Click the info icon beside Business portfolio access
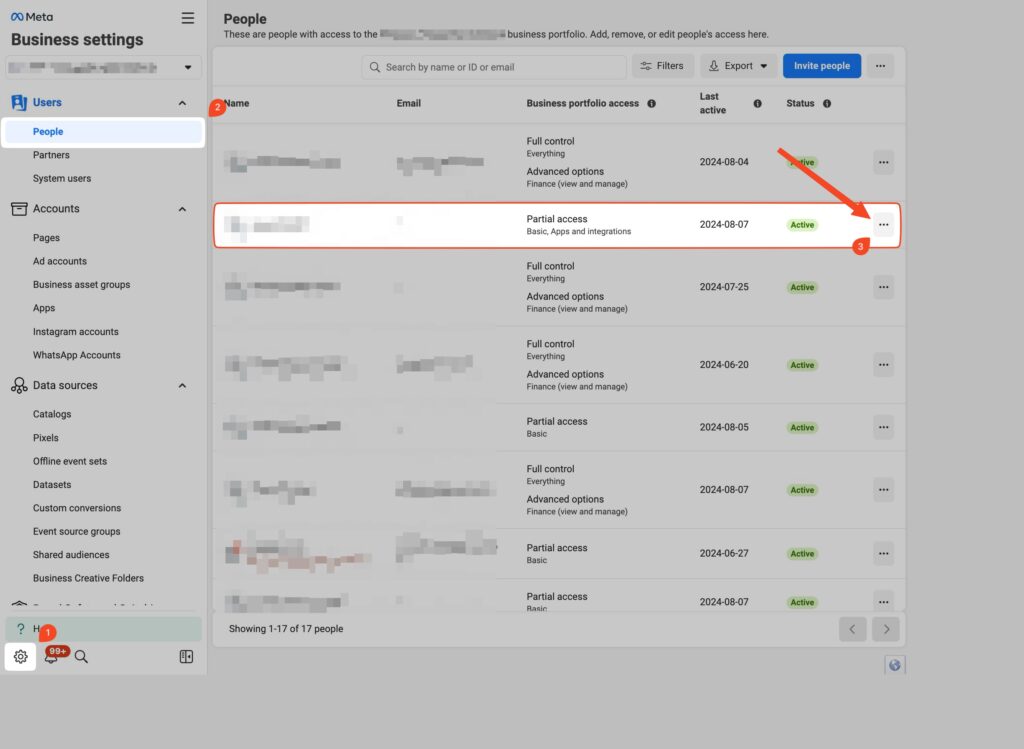 coord(651,103)
